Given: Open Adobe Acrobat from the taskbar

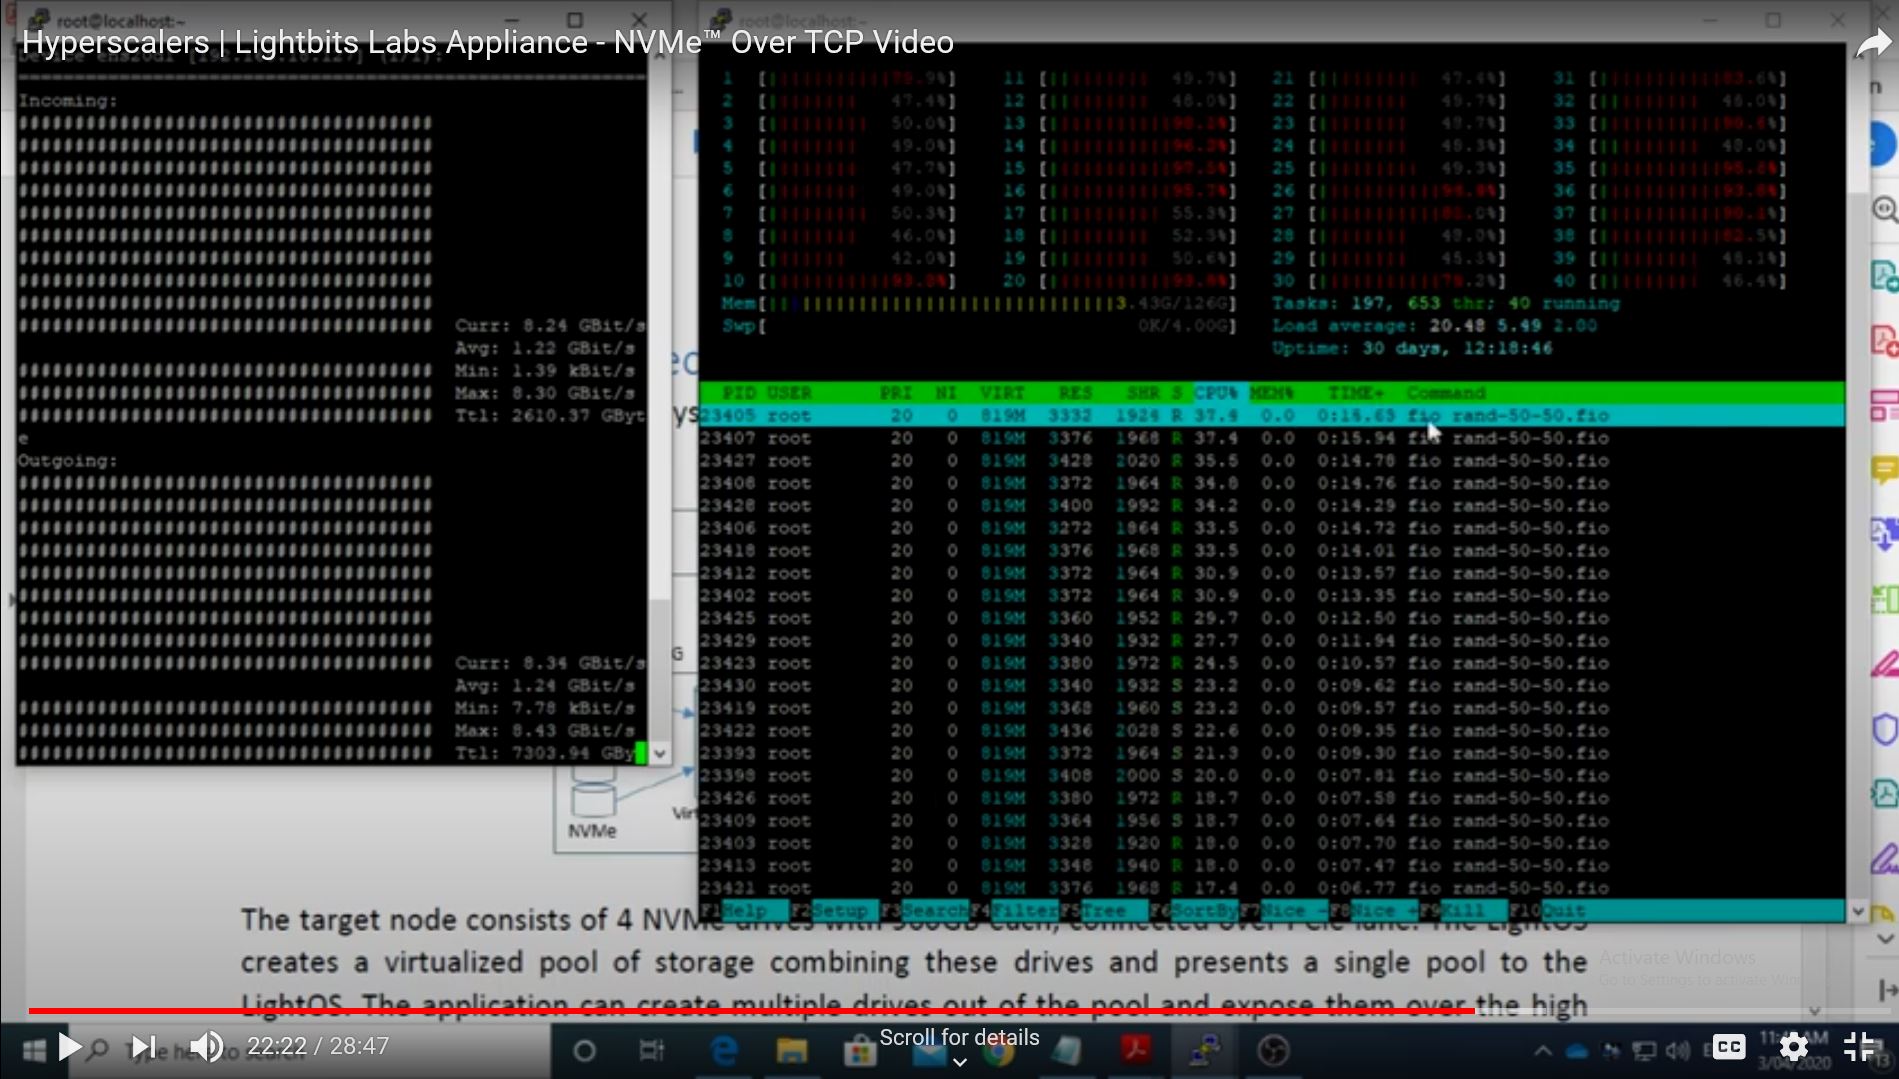Looking at the screenshot, I should tap(1135, 1051).
